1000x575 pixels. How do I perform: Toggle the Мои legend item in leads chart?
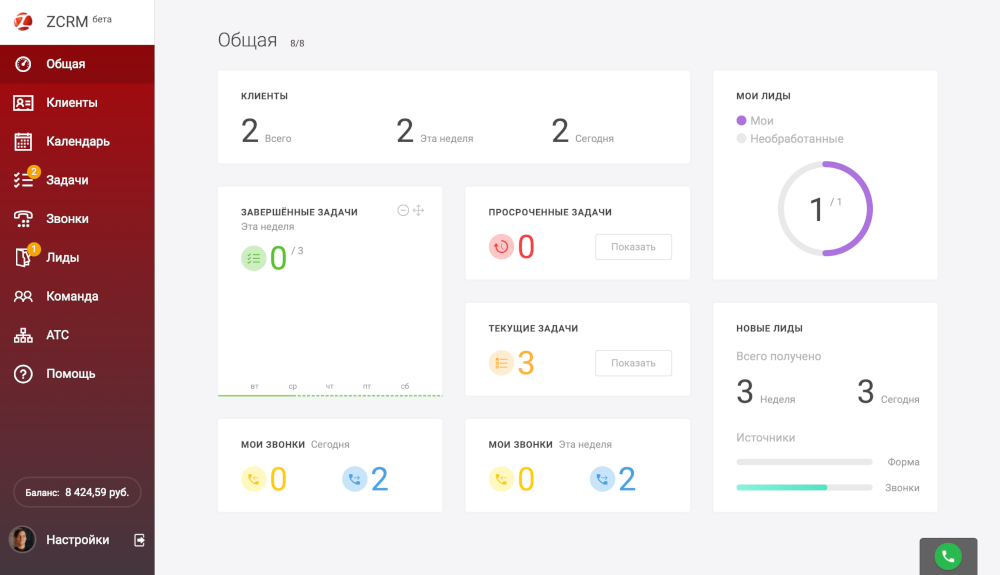755,120
